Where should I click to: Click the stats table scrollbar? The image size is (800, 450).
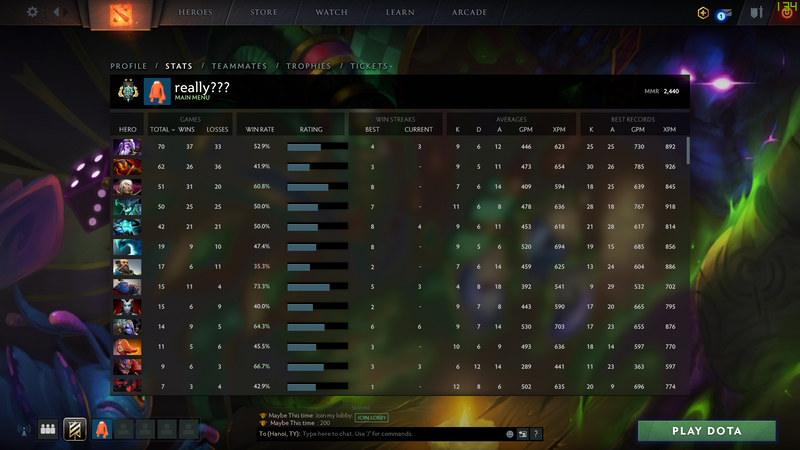(x=688, y=151)
